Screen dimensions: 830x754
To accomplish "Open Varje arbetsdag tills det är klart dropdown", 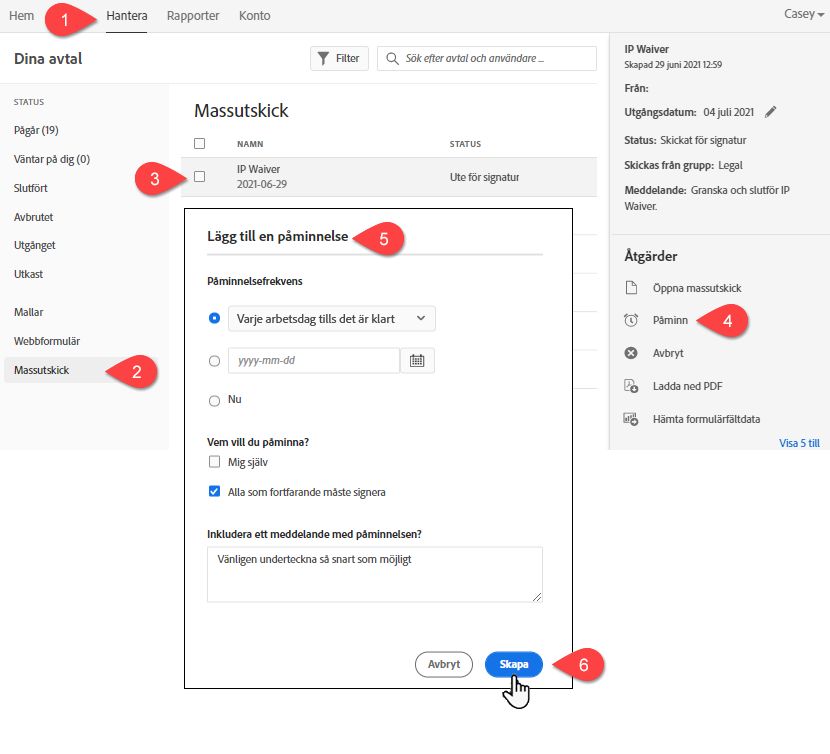I will tap(332, 319).
